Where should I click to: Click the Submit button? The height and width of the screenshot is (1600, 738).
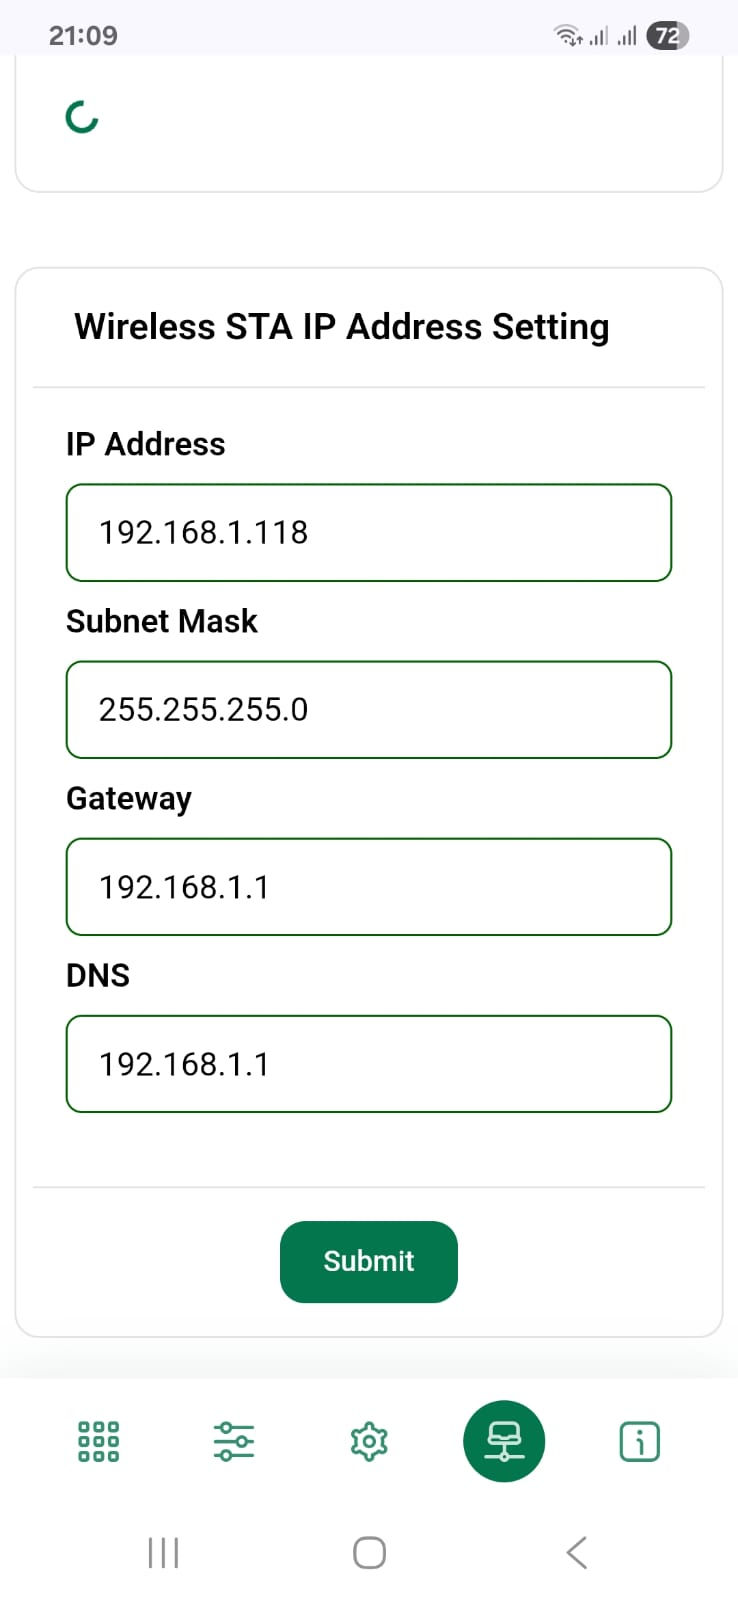click(369, 1261)
